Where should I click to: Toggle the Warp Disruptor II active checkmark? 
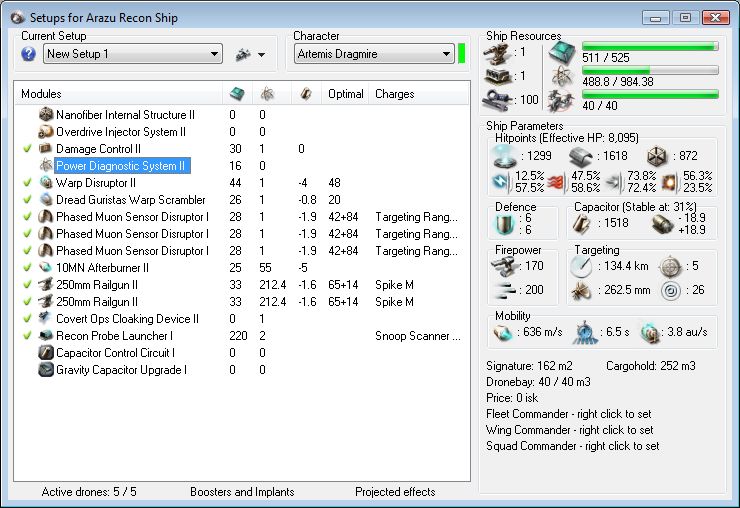pyautogui.click(x=27, y=182)
